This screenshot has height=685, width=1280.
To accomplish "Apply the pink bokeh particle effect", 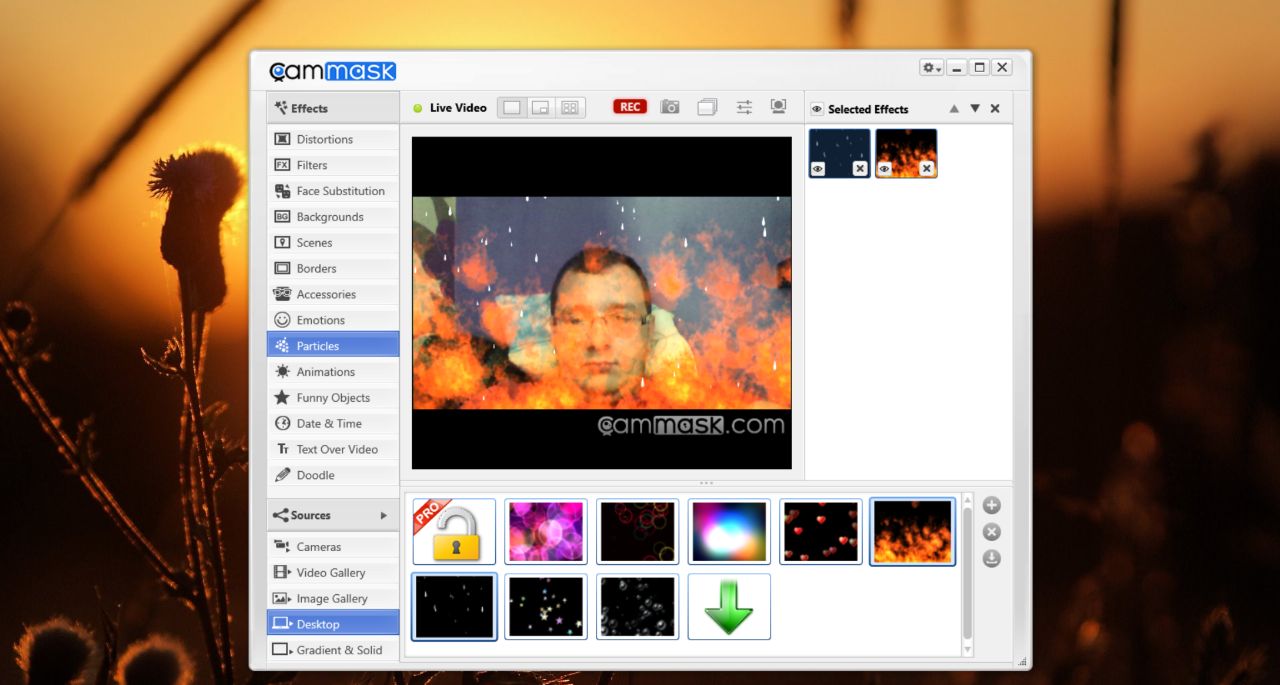I will 546,532.
